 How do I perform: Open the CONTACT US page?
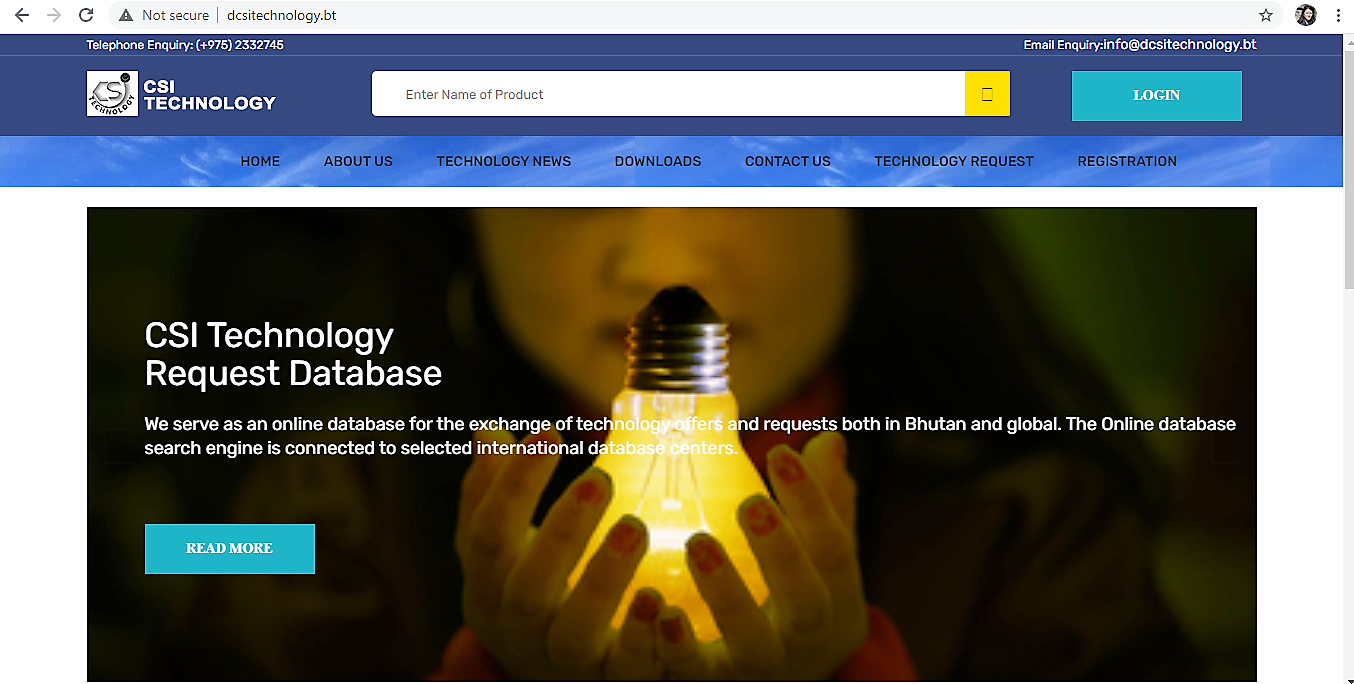(x=788, y=161)
